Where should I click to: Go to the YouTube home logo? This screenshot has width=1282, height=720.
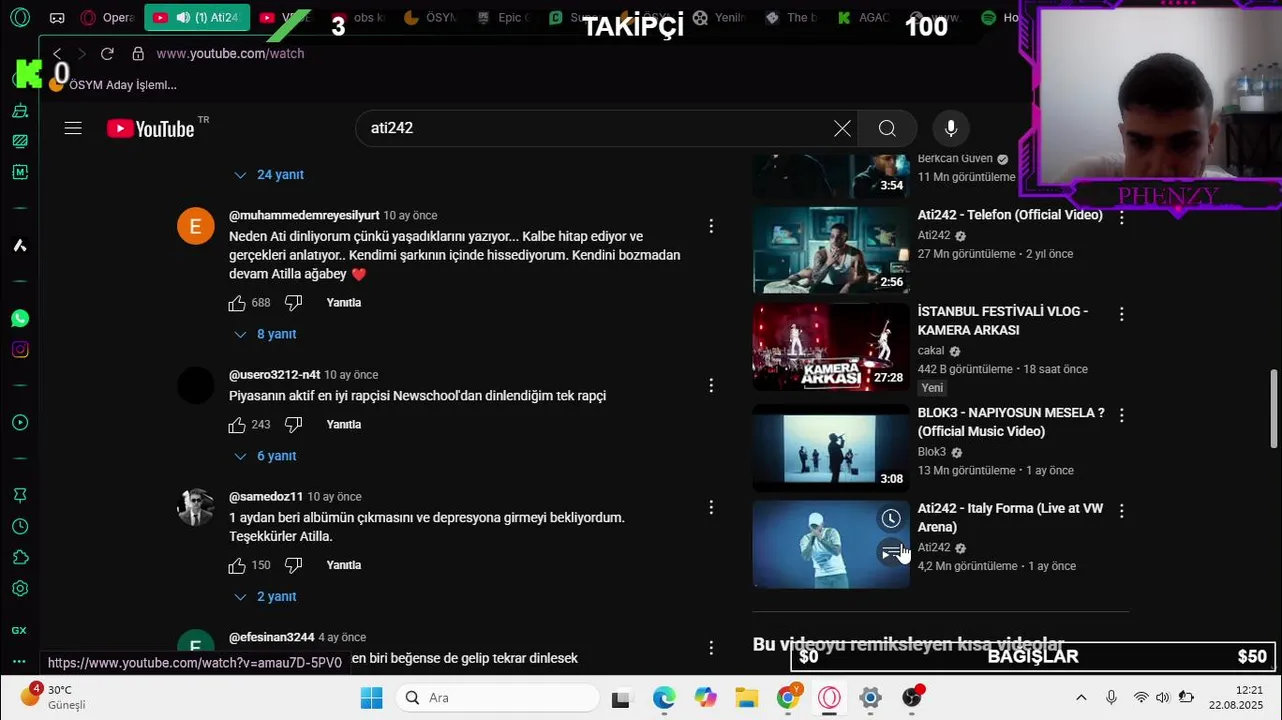pyautogui.click(x=151, y=128)
